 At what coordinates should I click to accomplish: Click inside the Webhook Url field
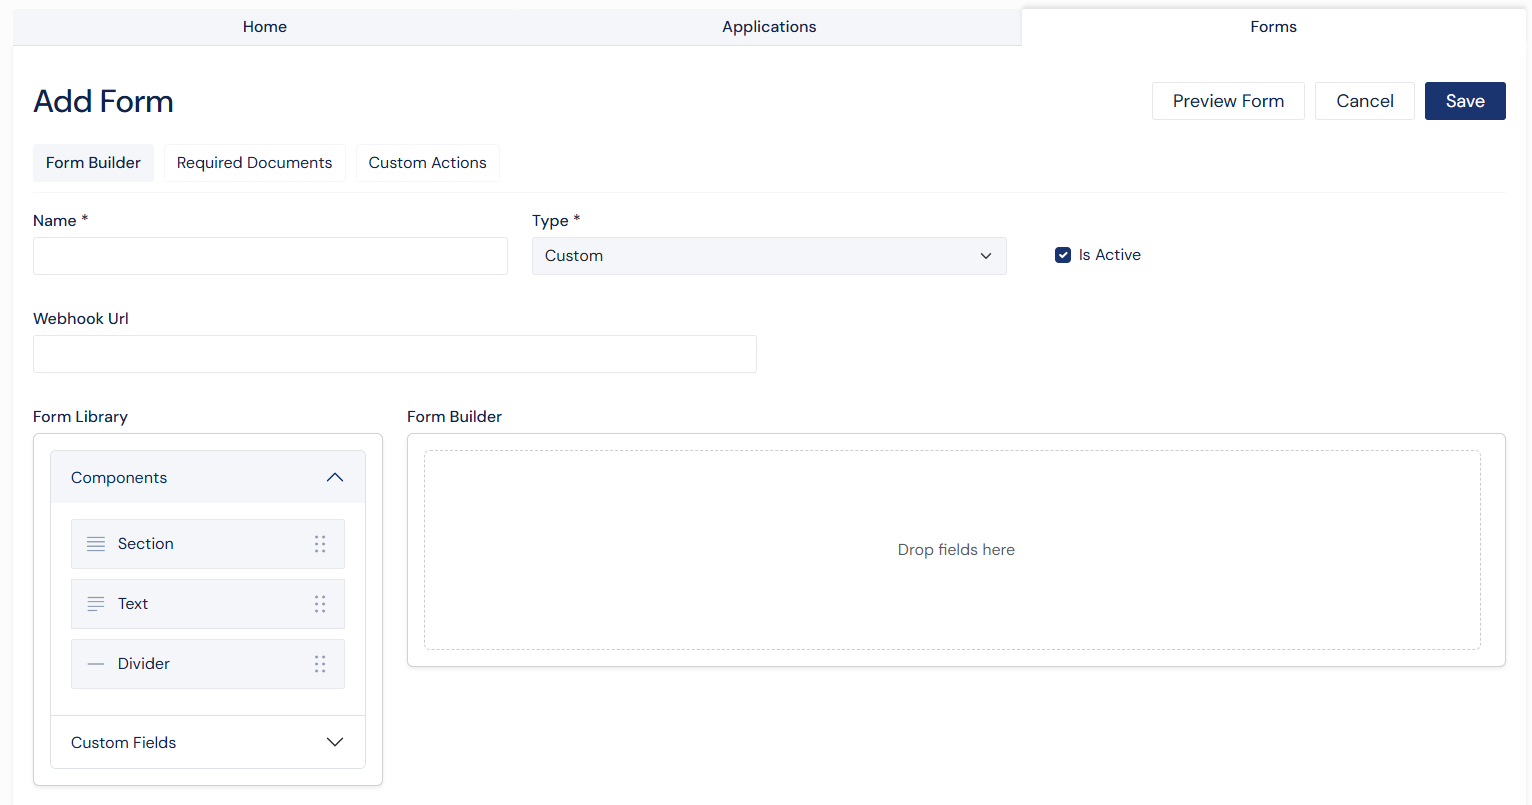pyautogui.click(x=394, y=354)
